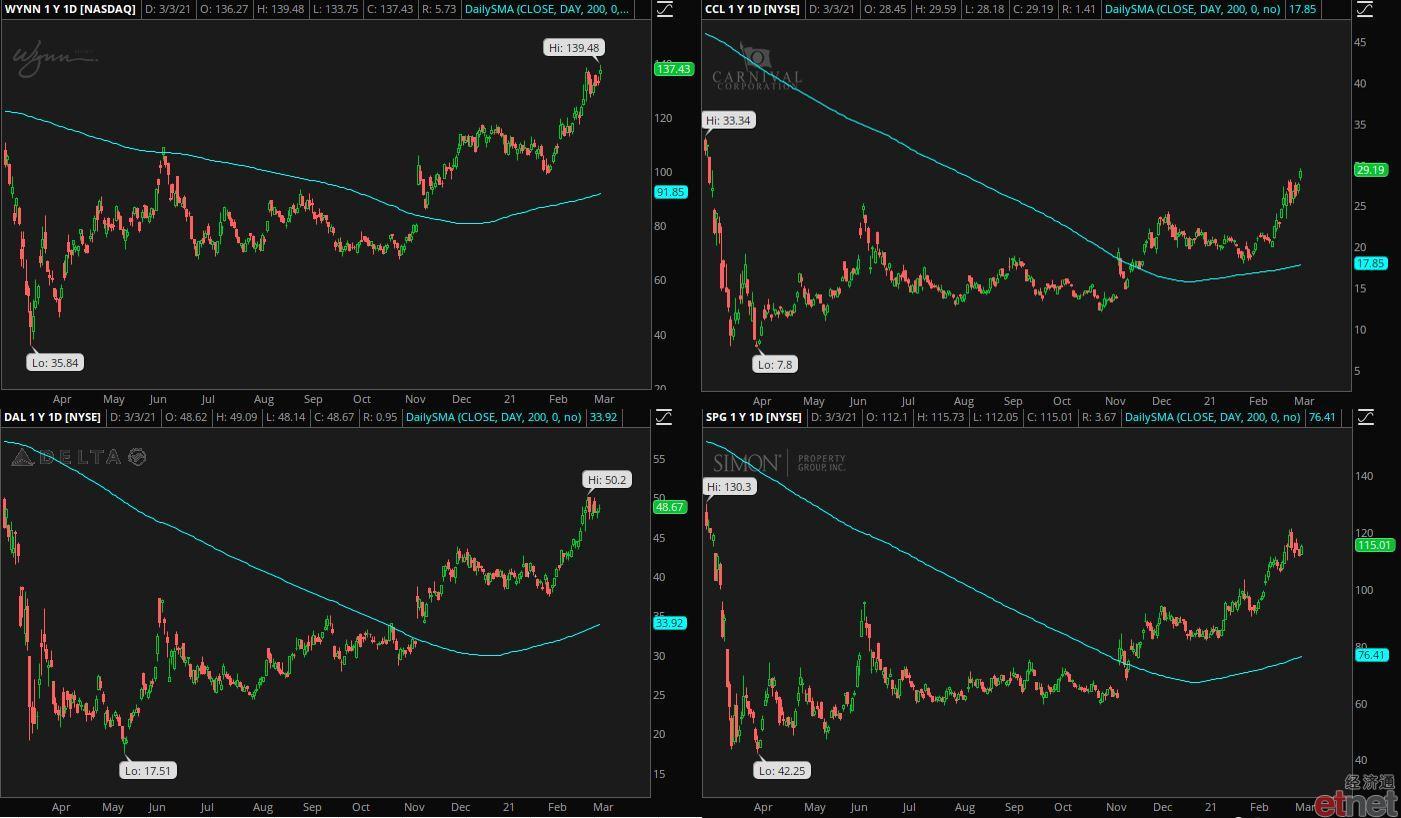Click the 140 level on the SPG price axis
This screenshot has width=1401, height=818.
(x=1363, y=477)
